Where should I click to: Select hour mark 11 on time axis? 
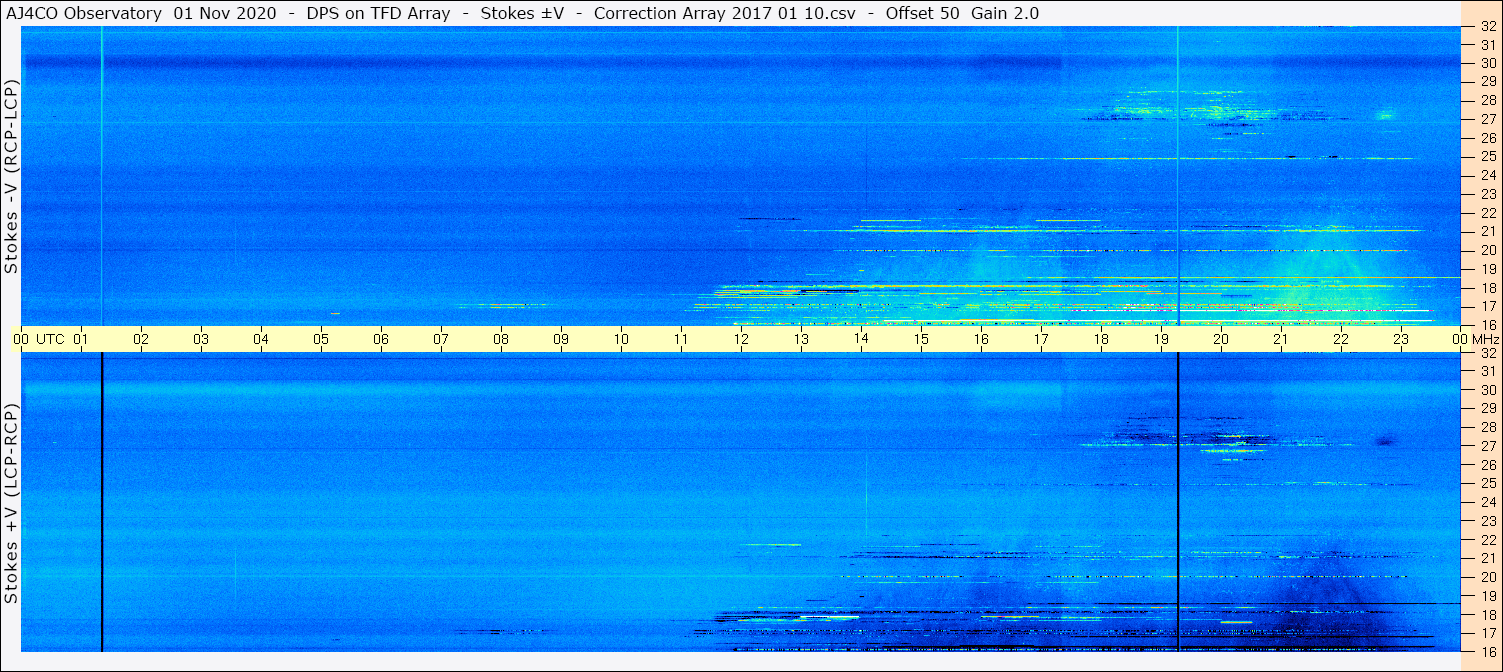click(x=681, y=339)
